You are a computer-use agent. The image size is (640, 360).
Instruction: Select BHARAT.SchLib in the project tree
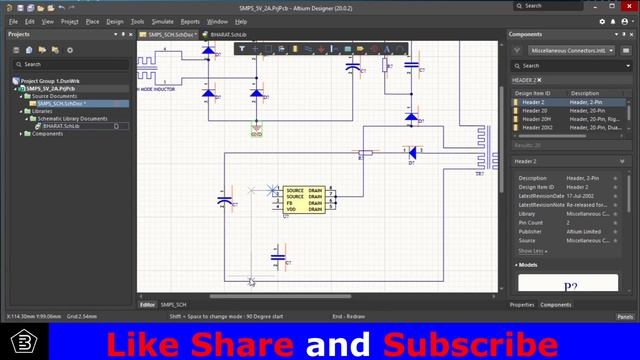pos(61,126)
